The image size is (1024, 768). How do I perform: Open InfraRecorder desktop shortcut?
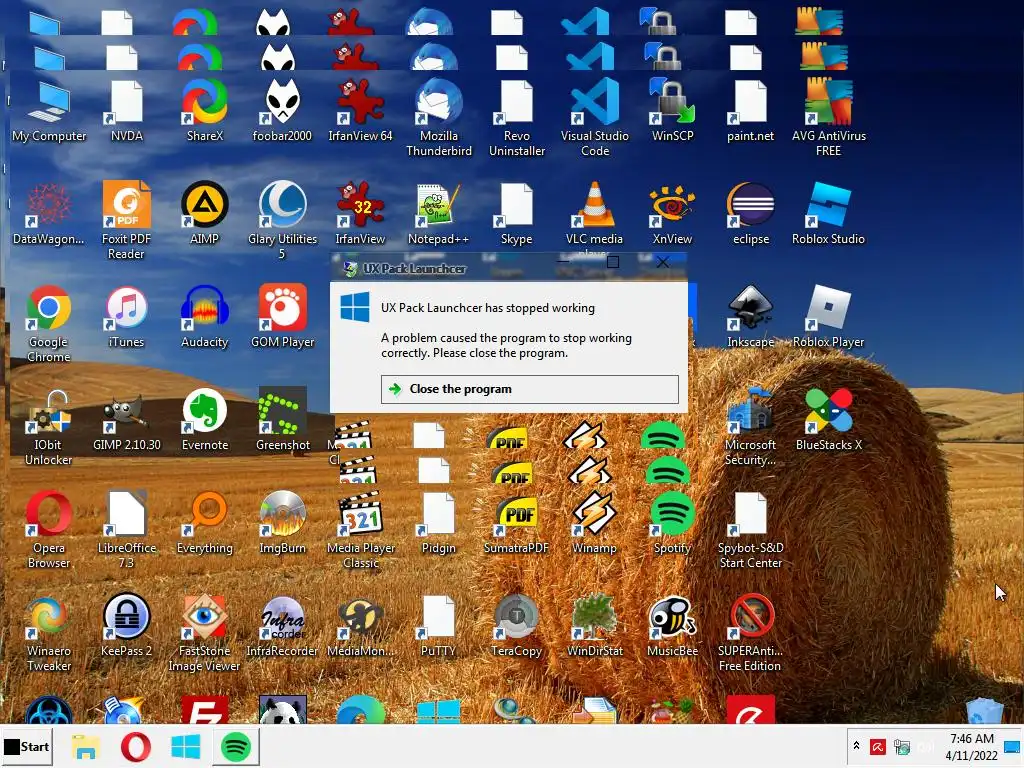[282, 628]
